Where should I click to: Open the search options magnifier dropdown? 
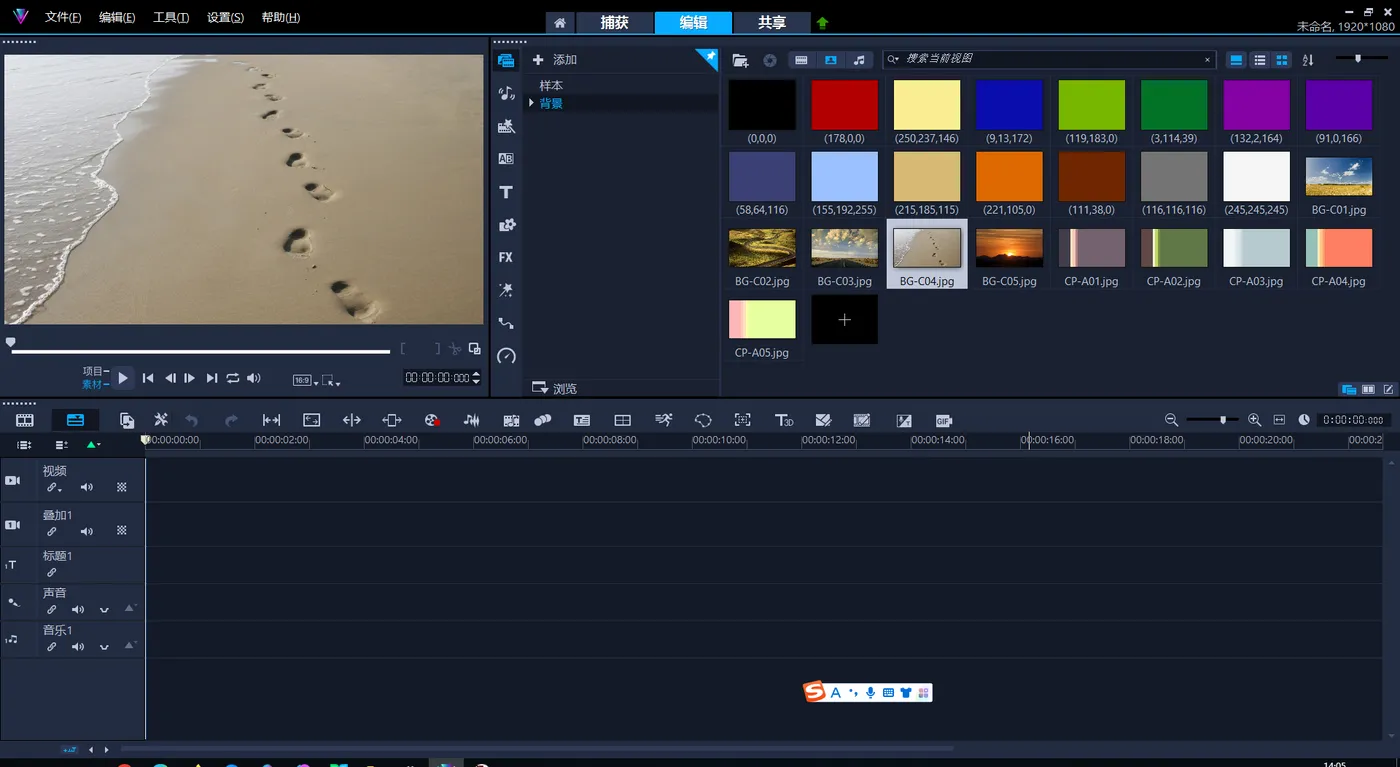[893, 60]
